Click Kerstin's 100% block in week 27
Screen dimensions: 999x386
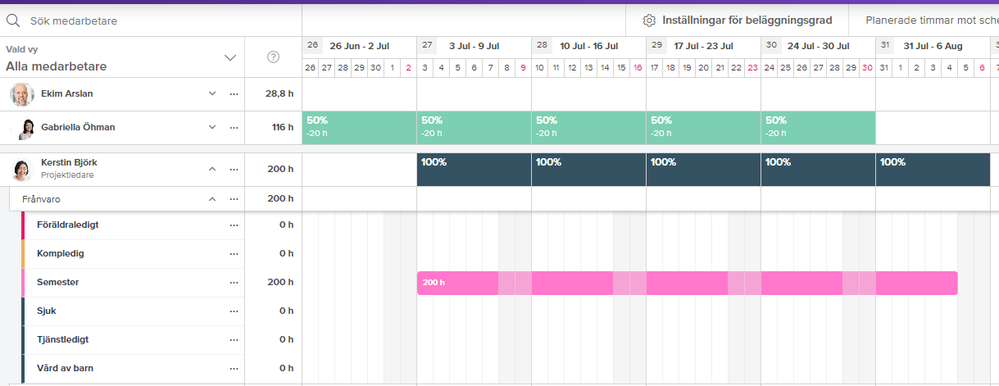click(x=474, y=170)
